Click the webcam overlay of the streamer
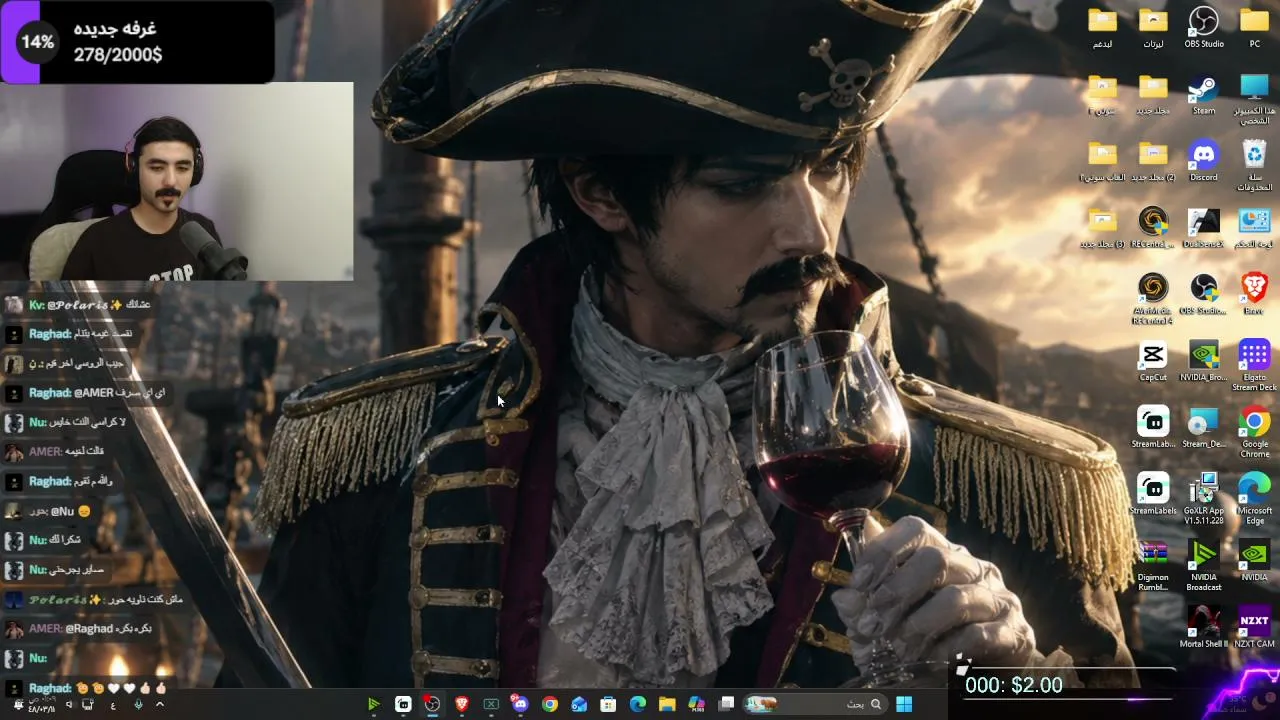 point(176,181)
